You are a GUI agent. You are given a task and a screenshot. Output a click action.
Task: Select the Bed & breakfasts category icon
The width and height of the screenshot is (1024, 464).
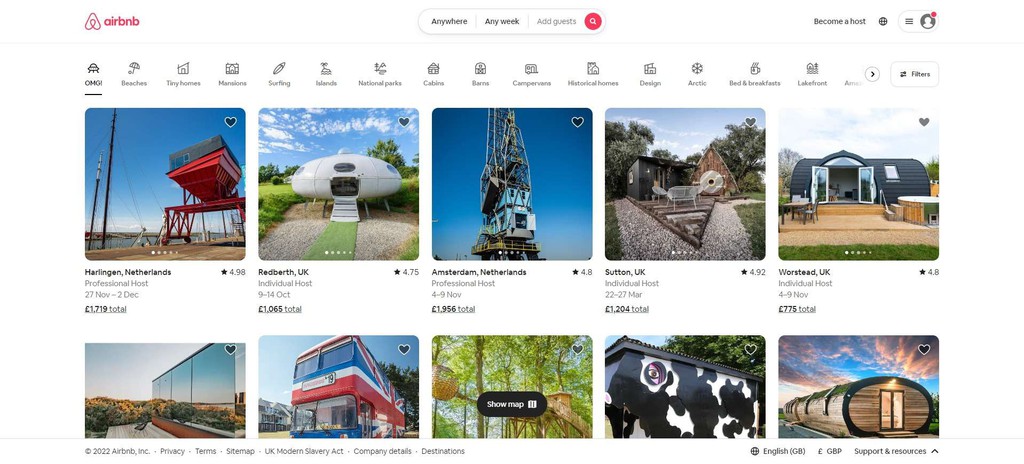tap(754, 68)
